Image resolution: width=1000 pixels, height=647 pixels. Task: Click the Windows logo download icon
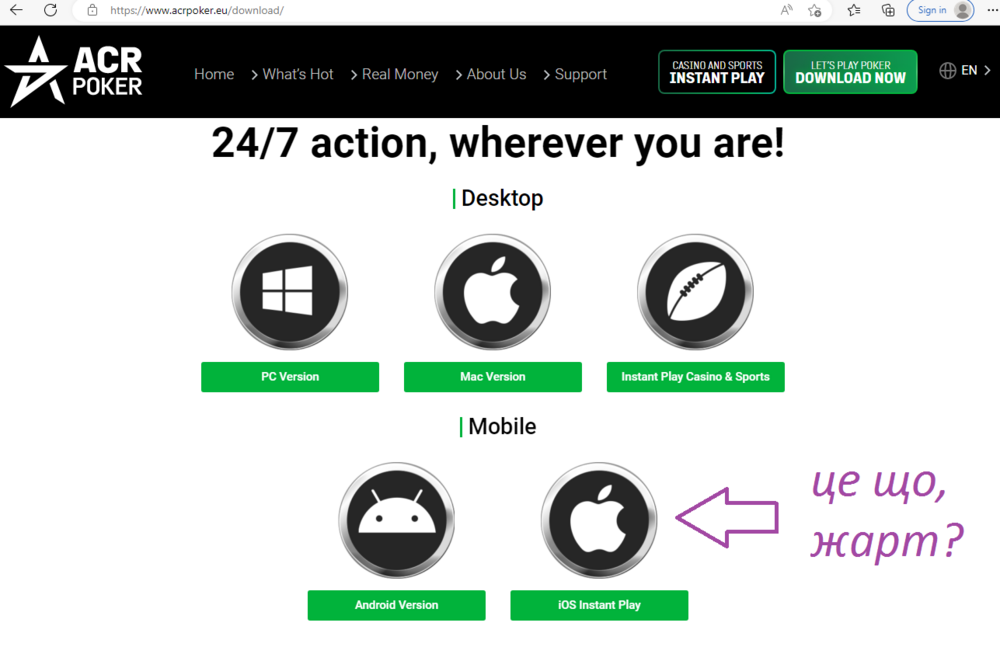click(290, 292)
